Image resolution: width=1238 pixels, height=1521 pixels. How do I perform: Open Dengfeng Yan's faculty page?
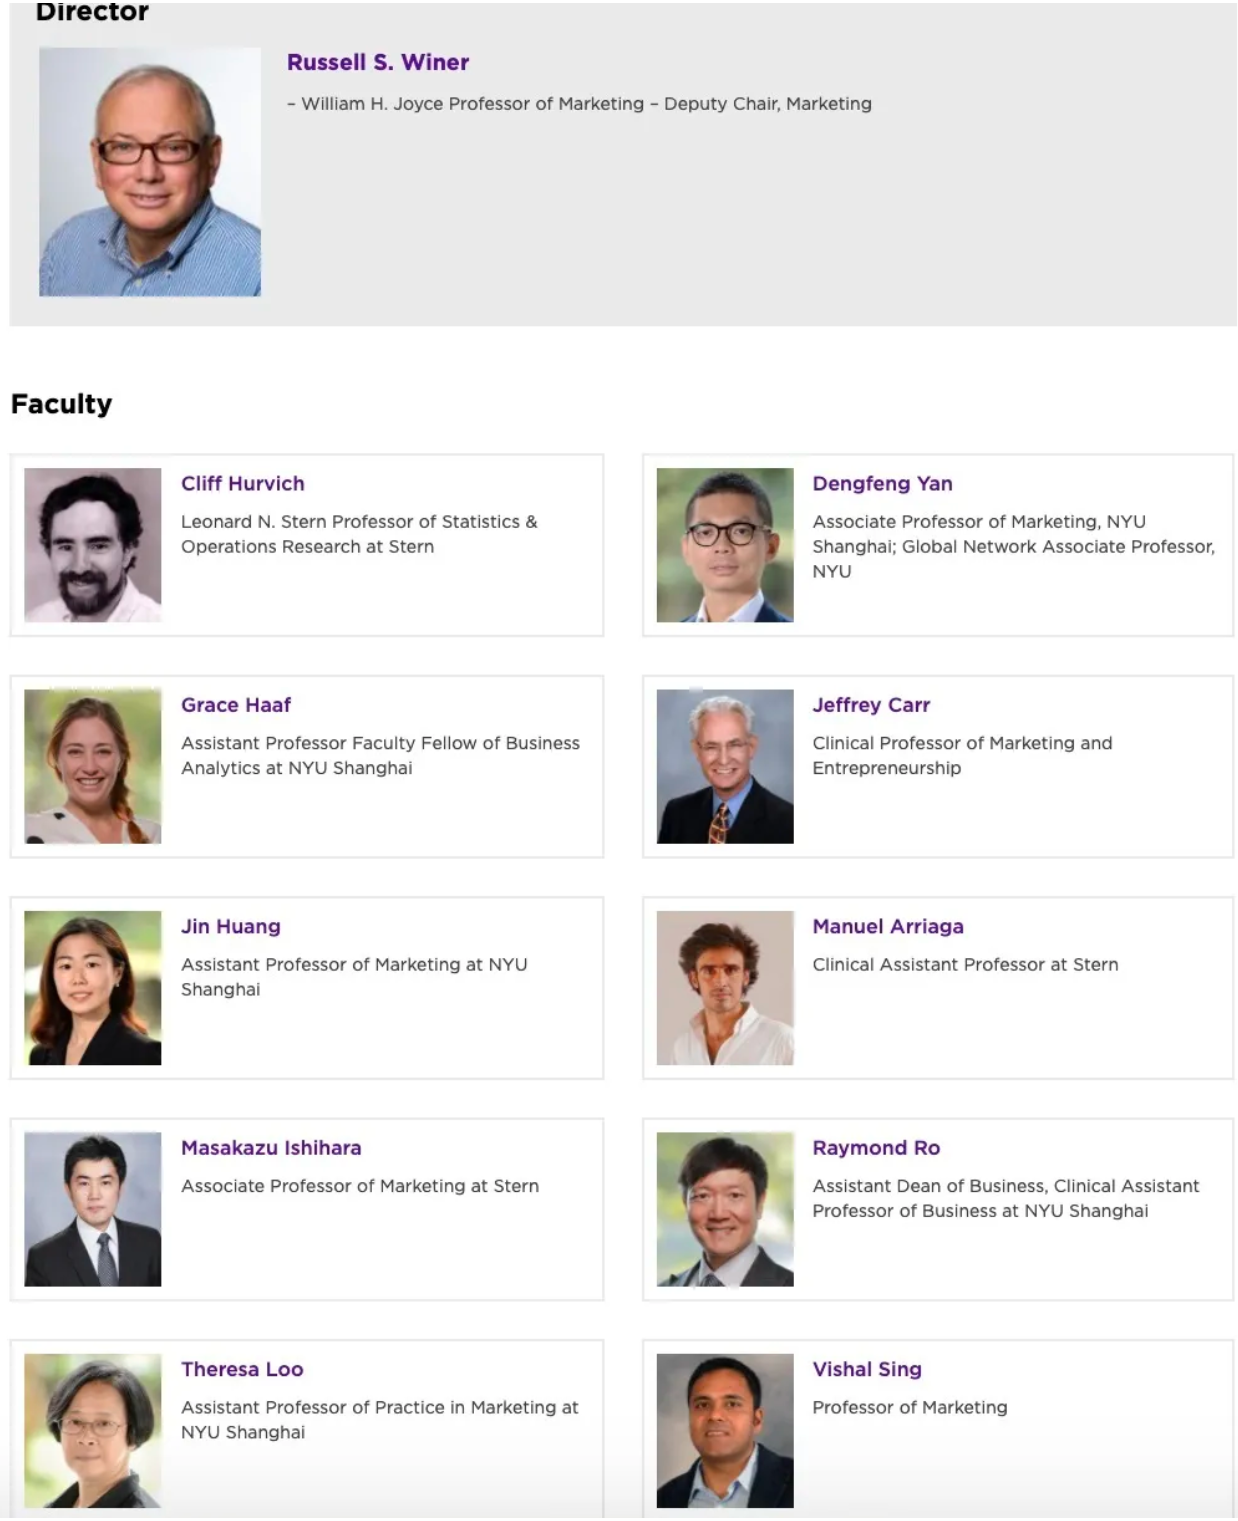882,483
